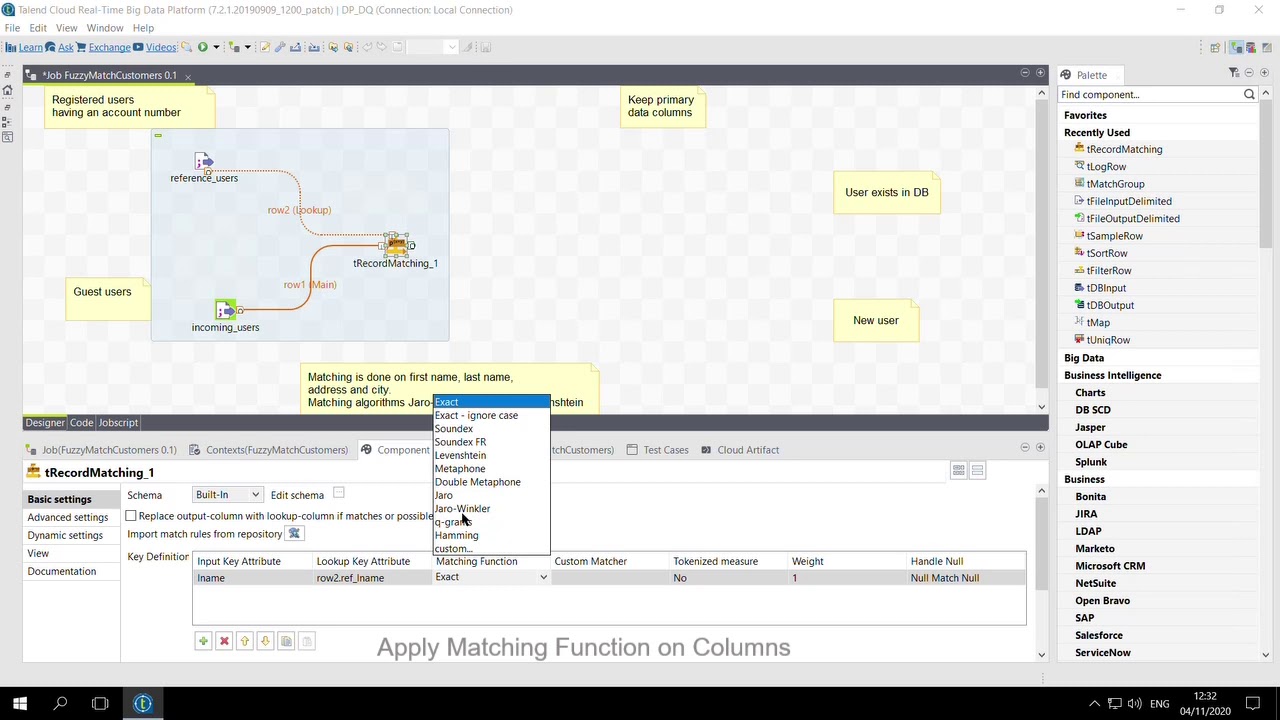Toggle Replace output-column with lookup-column checkbox
The image size is (1280, 720).
131,516
